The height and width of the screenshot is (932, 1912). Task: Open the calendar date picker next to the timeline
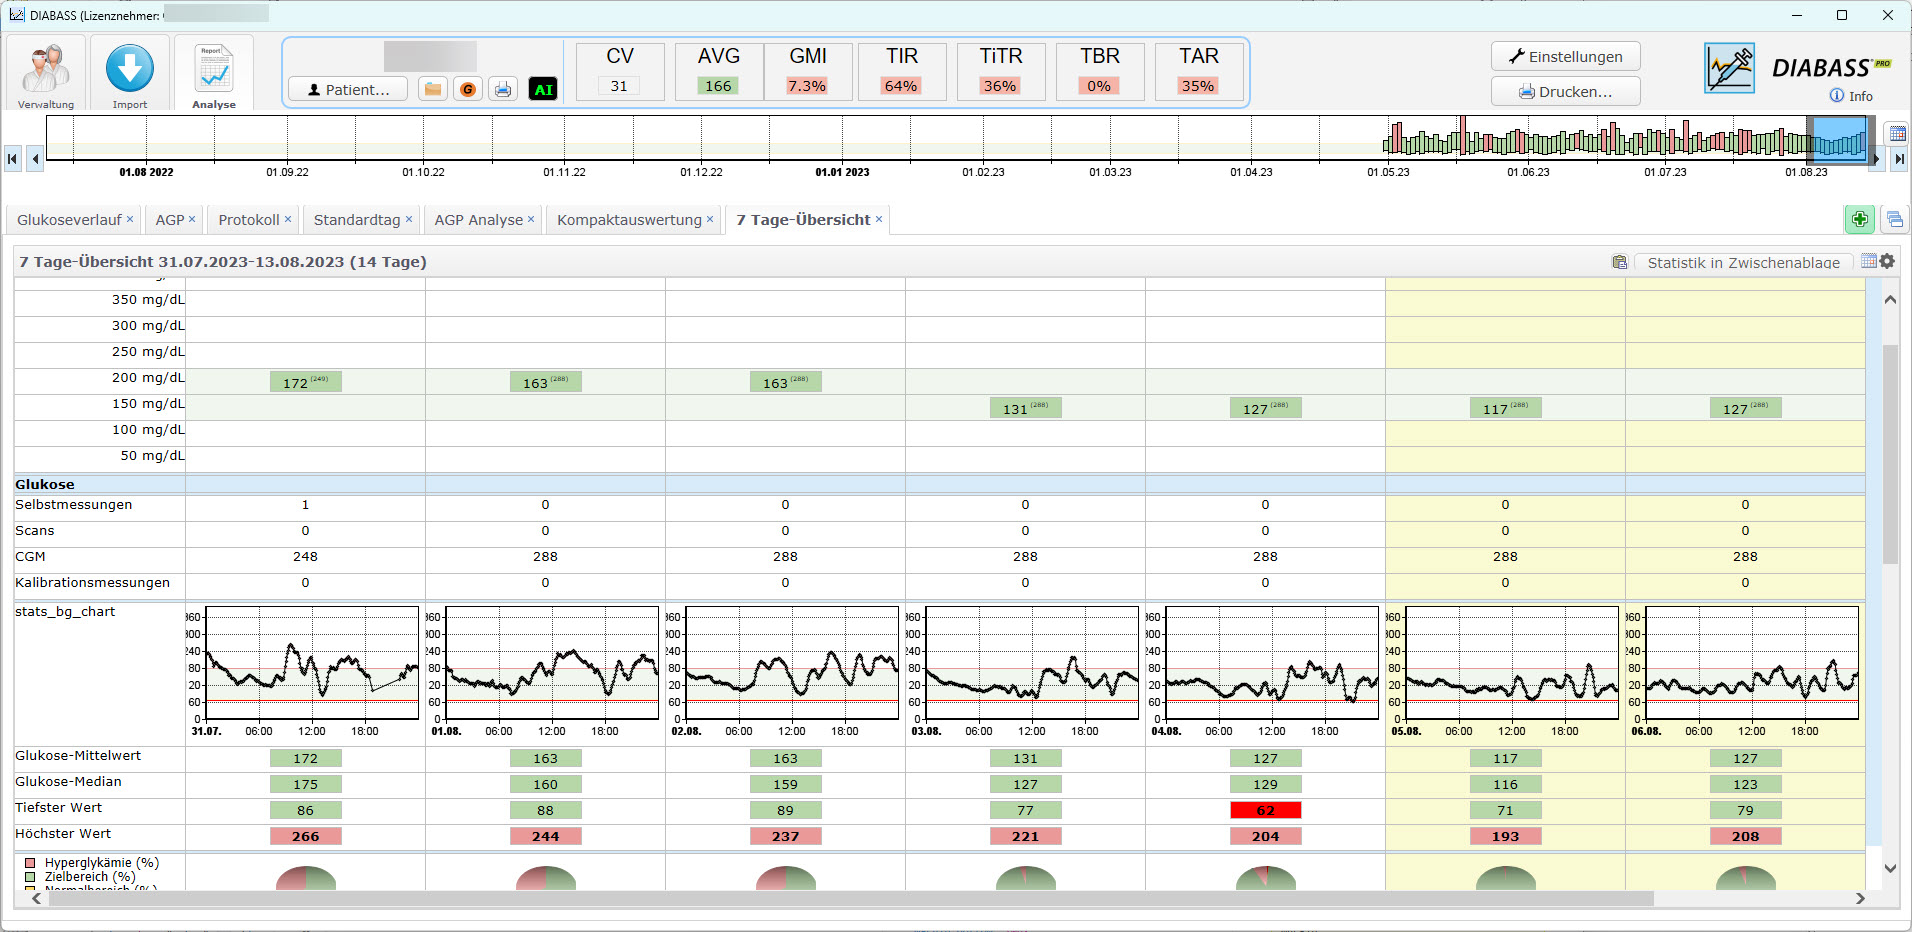coord(1895,134)
